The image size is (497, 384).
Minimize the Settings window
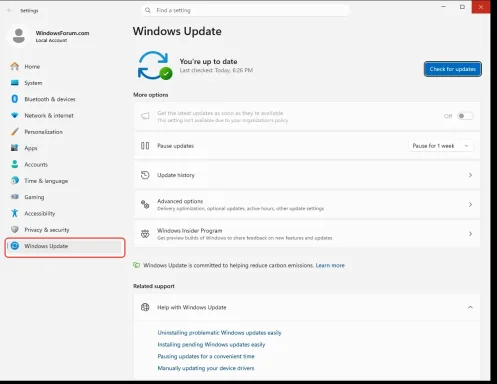[x=443, y=7]
